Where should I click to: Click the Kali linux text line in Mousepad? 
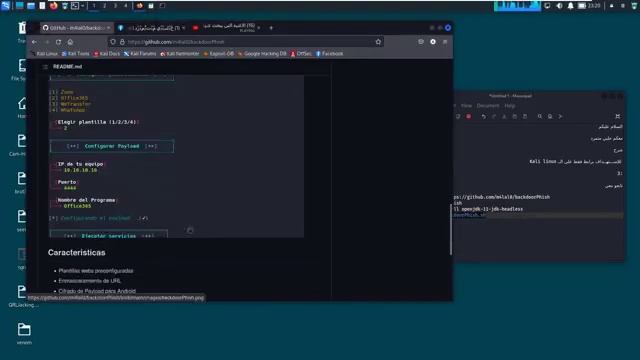point(575,162)
